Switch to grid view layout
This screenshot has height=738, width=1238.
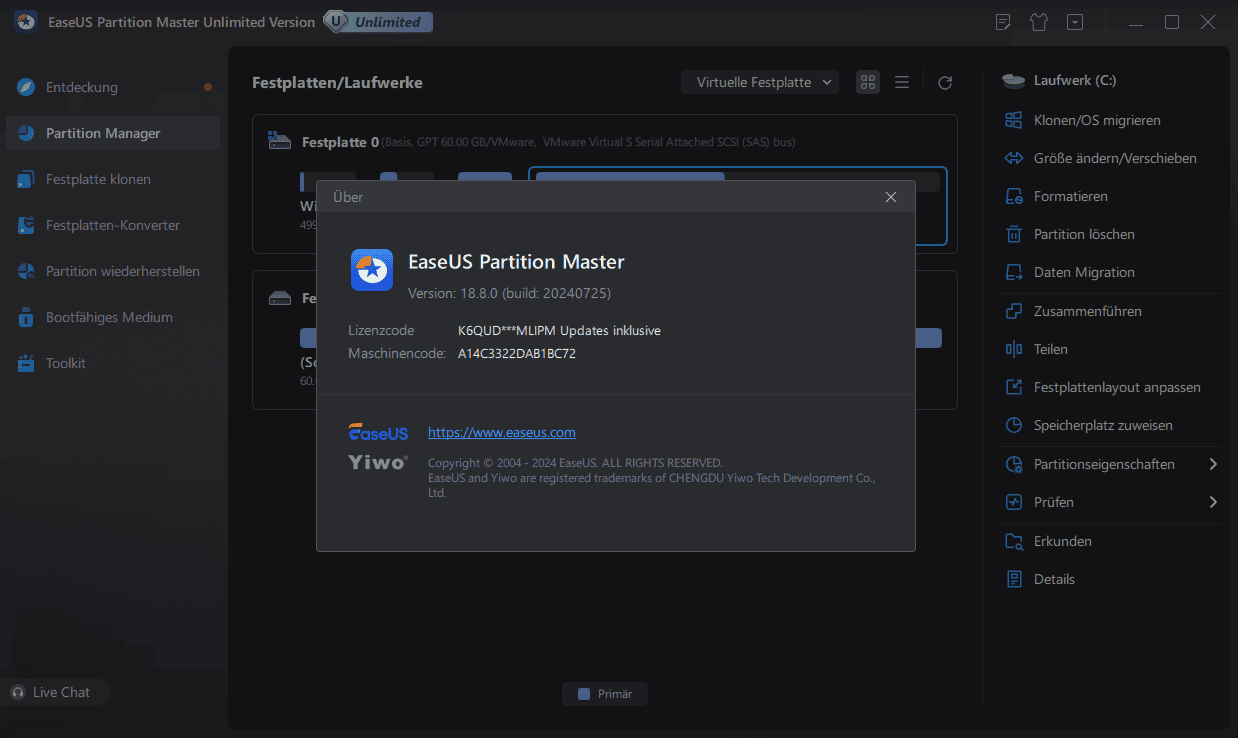(x=868, y=82)
